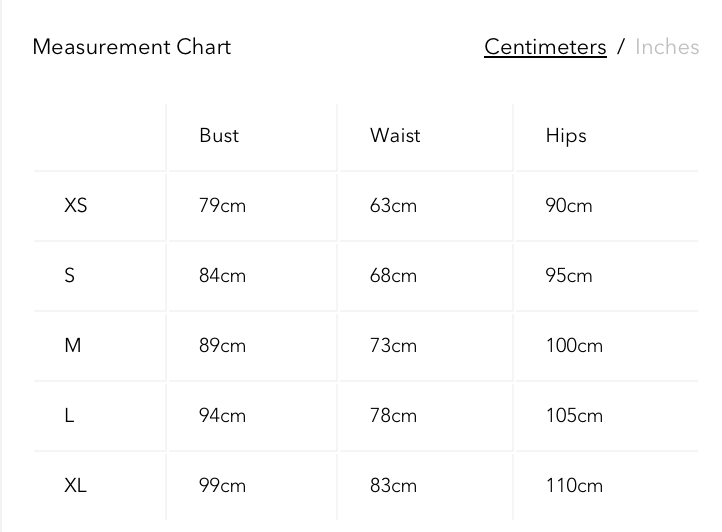722x532 pixels.
Task: Click the Waist column header
Action: click(x=395, y=136)
